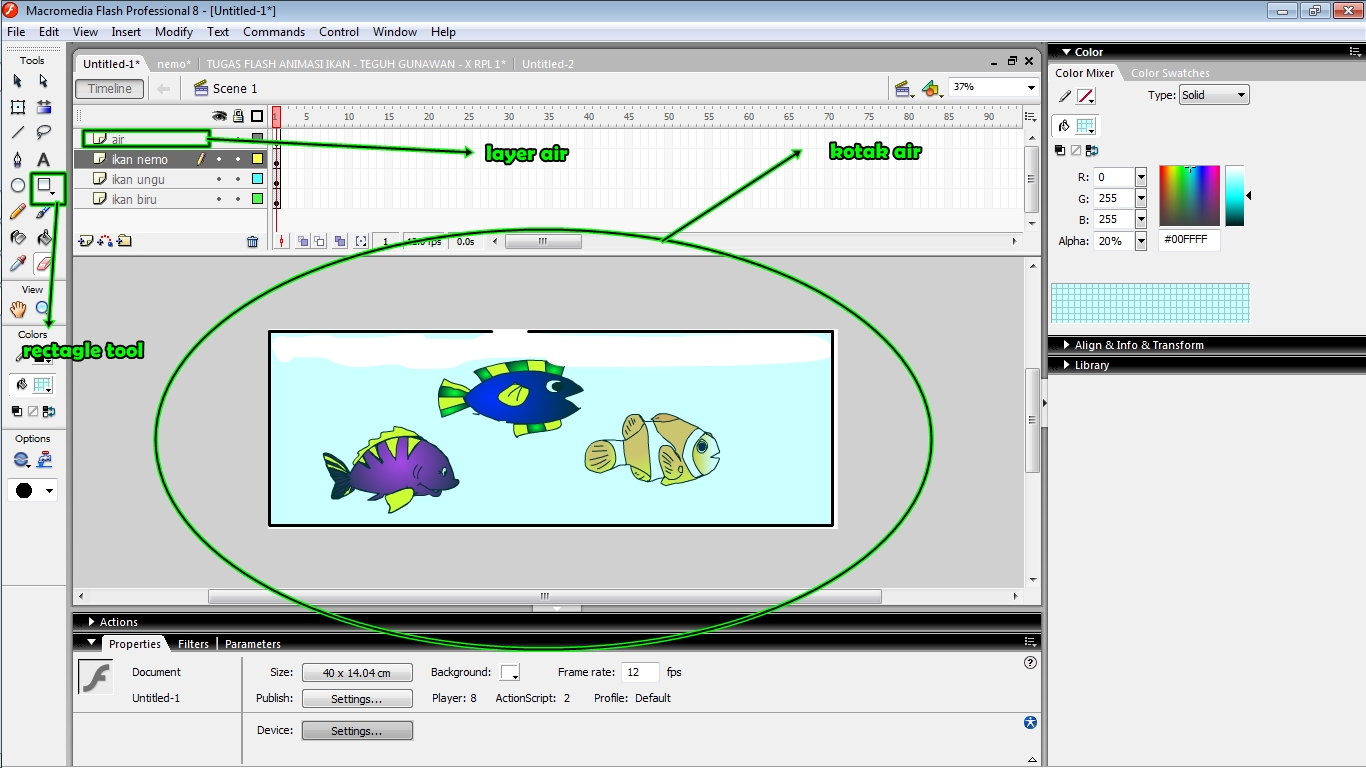Viewport: 1366px width, 768px height.
Task: Click the Publish Settings button
Action: coord(357,699)
